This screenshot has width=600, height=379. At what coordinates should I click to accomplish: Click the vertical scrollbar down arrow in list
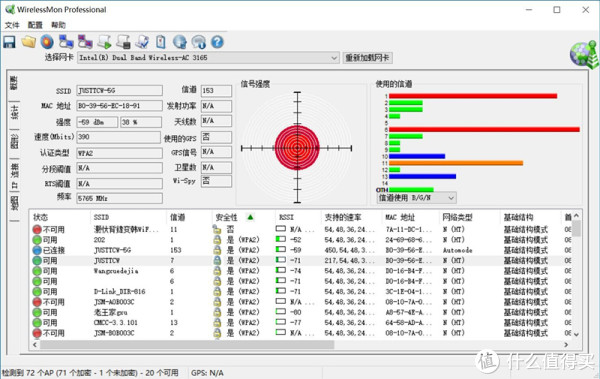point(576,334)
